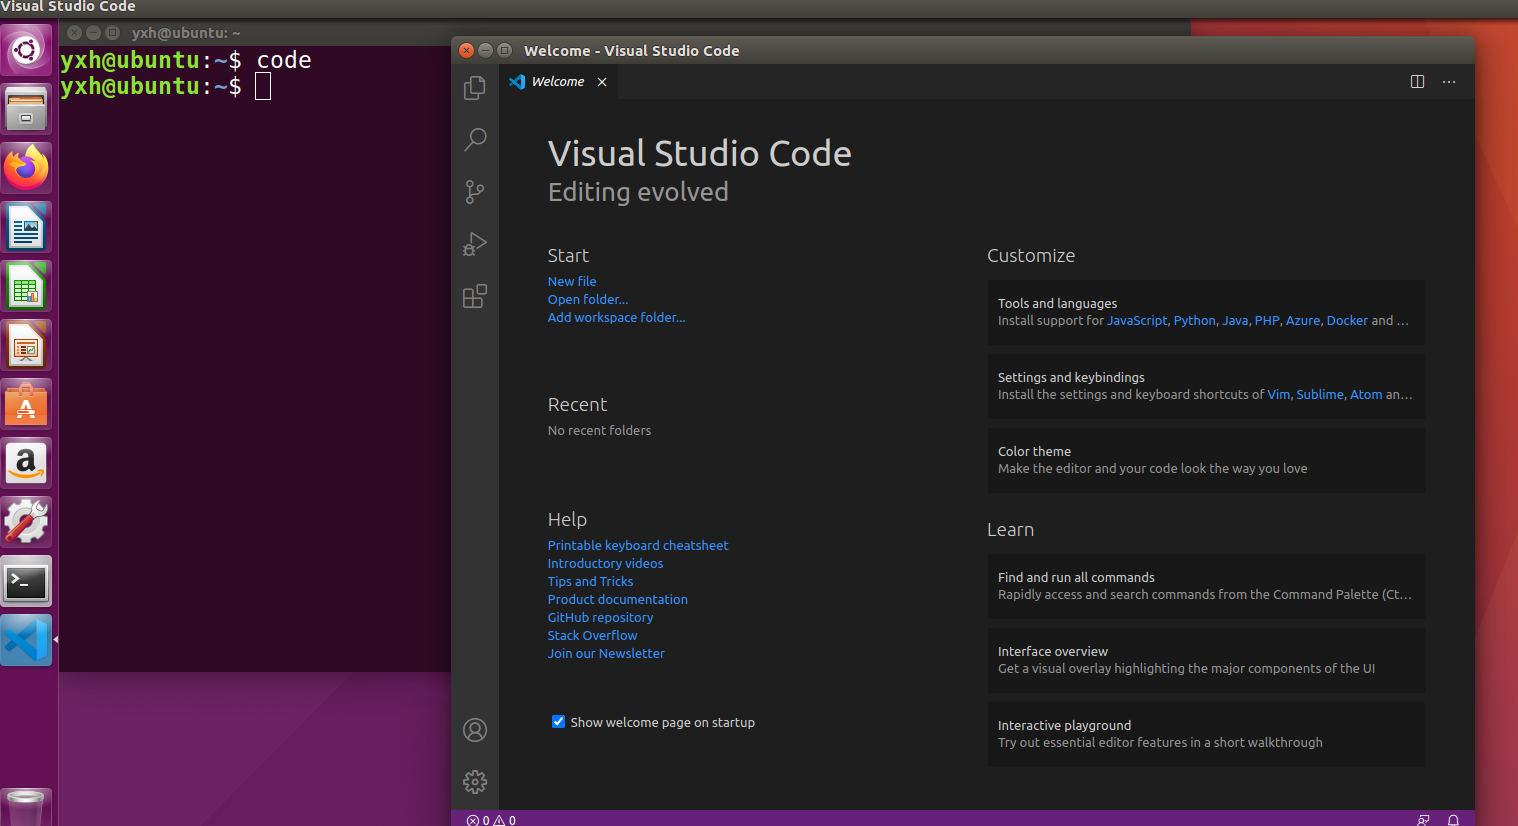The width and height of the screenshot is (1518, 826).
Task: Click the Visual Studio Code dock icon
Action: pyautogui.click(x=26, y=640)
